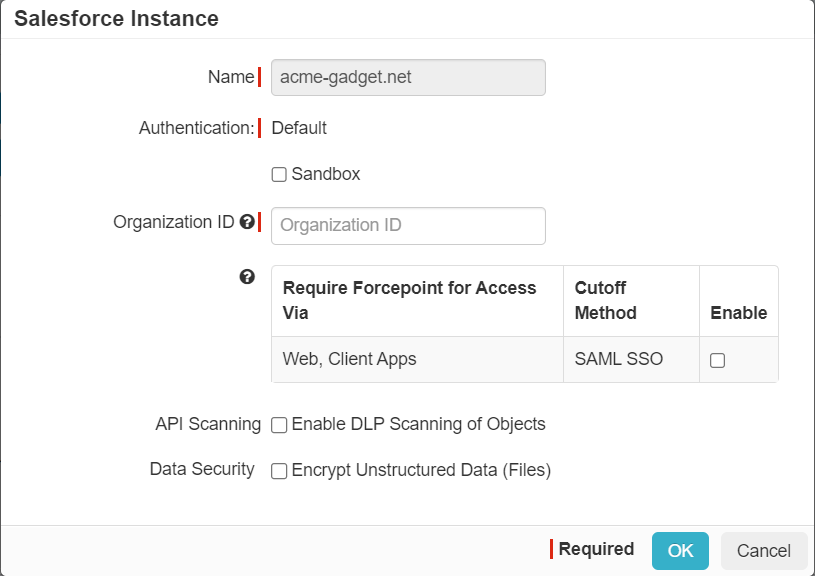The height and width of the screenshot is (576, 815).
Task: Click the required marker next to Authentication
Action: pos(259,128)
